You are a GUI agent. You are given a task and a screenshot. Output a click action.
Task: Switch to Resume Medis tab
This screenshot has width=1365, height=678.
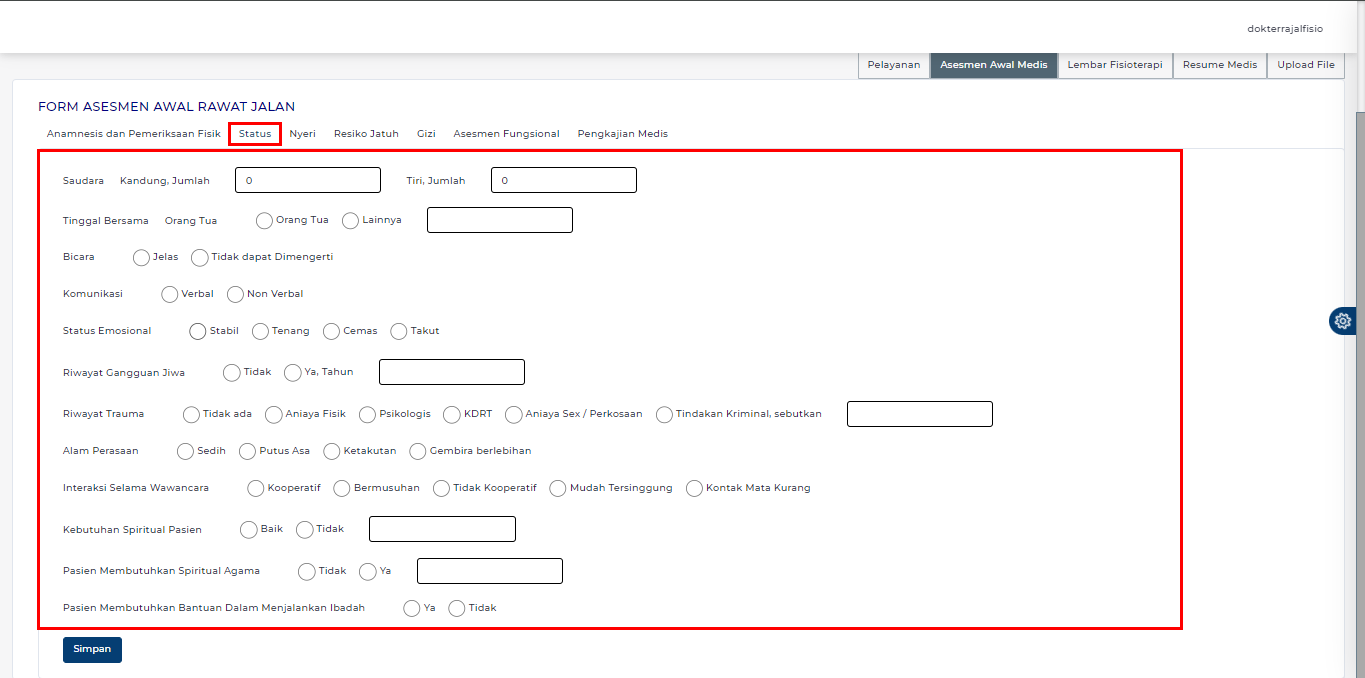tap(1219, 65)
